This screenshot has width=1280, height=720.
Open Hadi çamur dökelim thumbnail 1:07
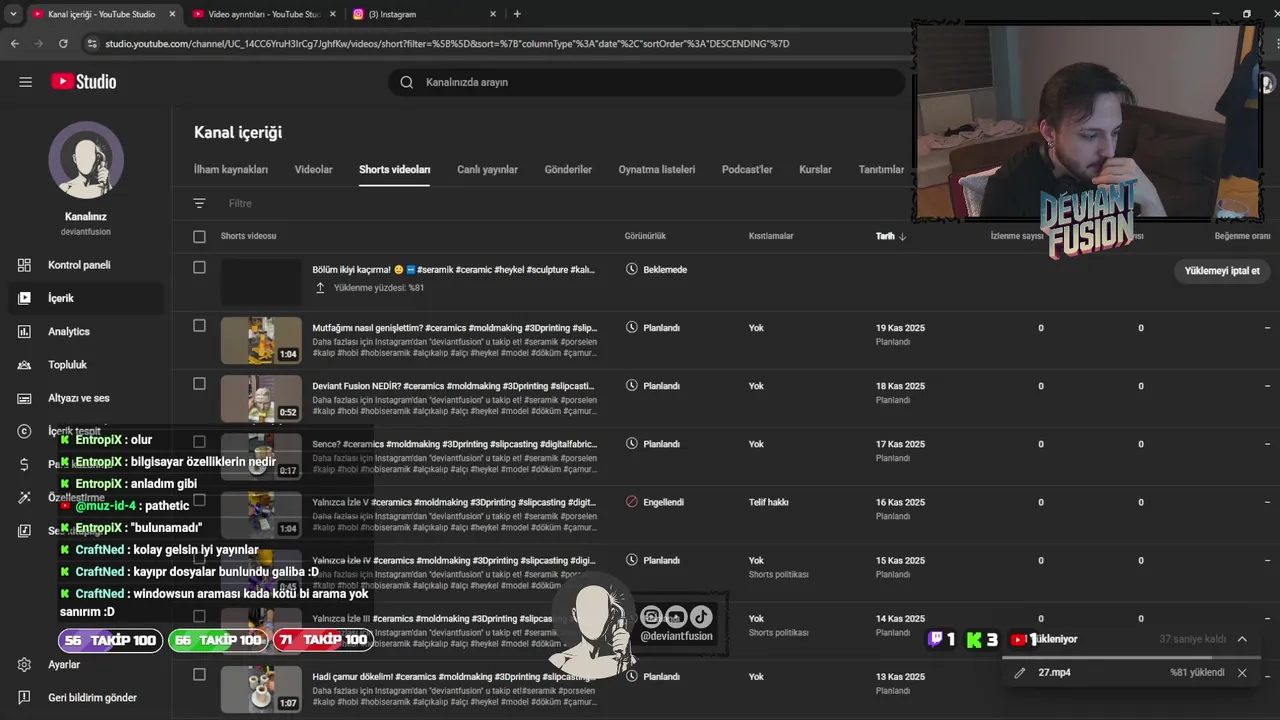[x=261, y=689]
